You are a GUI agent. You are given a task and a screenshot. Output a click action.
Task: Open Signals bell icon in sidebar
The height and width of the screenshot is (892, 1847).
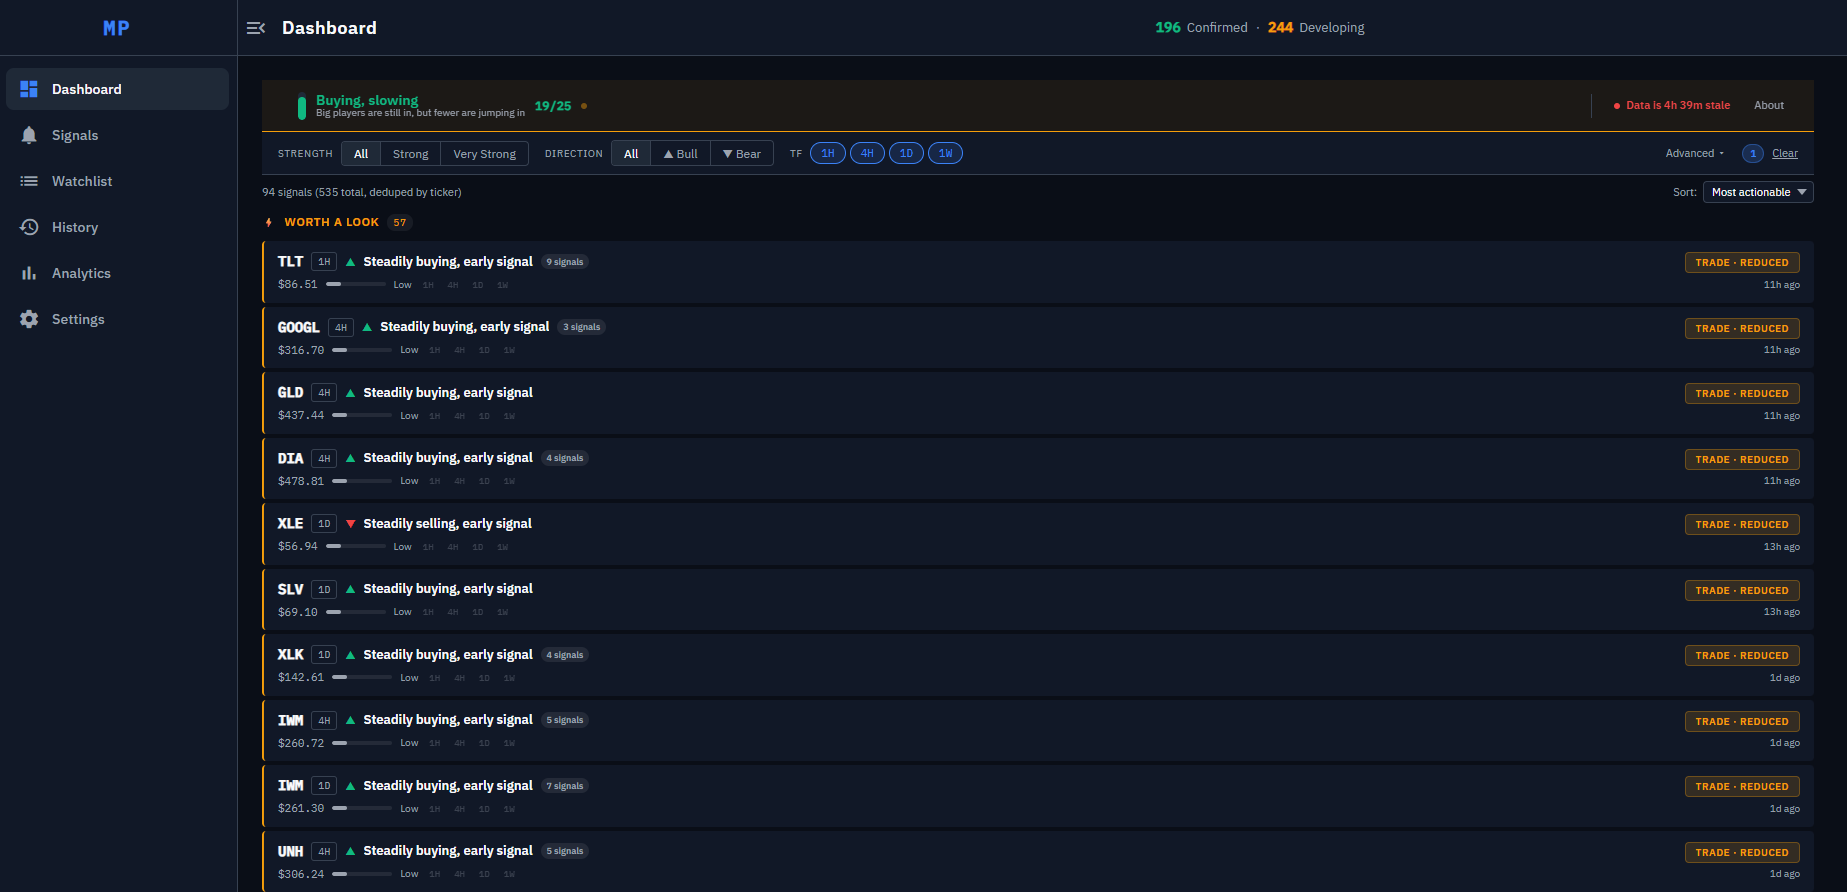(x=29, y=135)
